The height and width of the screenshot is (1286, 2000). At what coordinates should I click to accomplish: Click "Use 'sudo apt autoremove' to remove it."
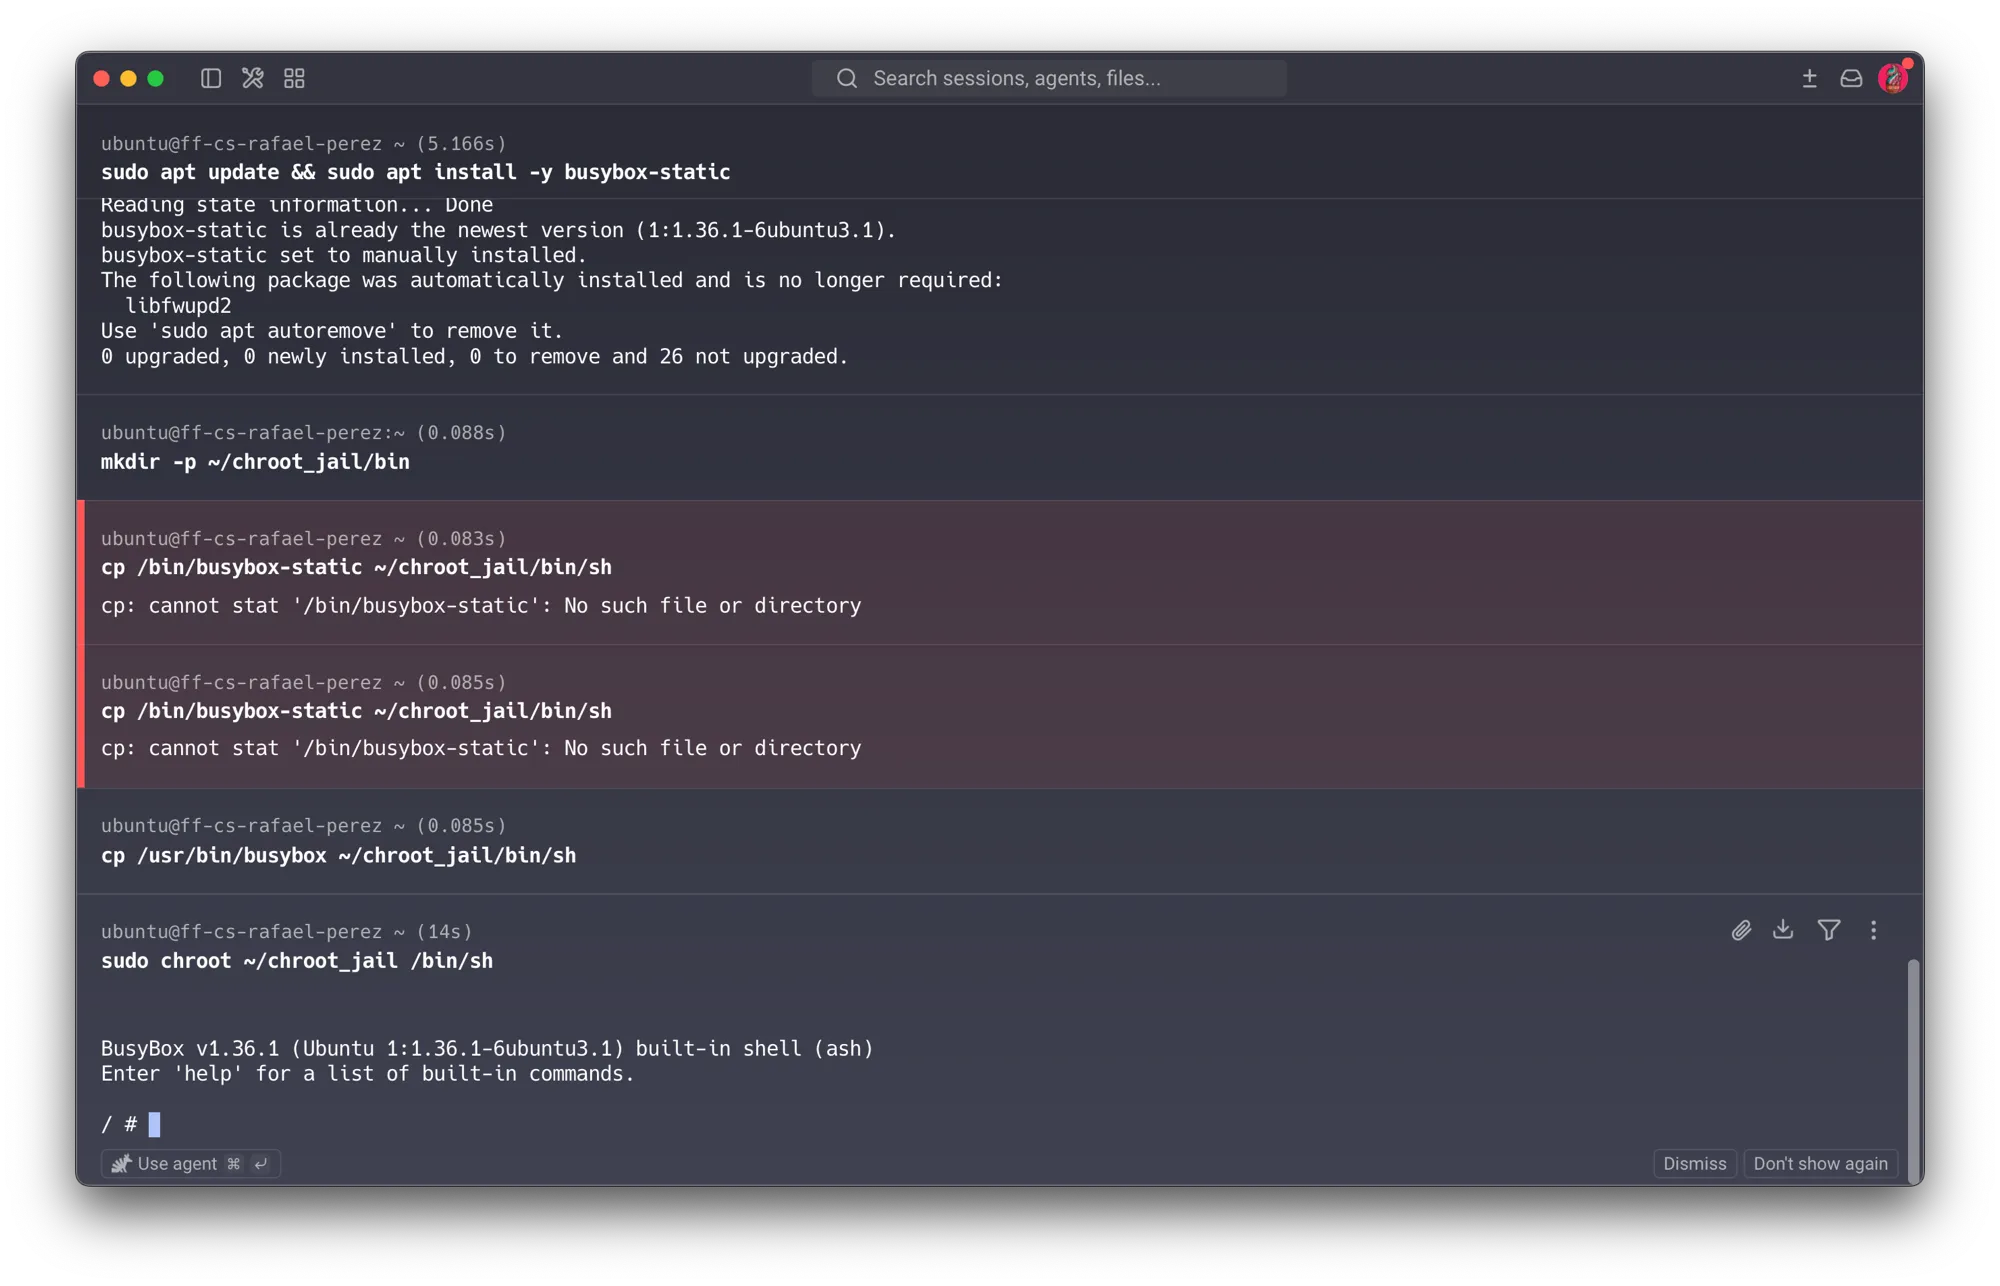pyautogui.click(x=332, y=331)
